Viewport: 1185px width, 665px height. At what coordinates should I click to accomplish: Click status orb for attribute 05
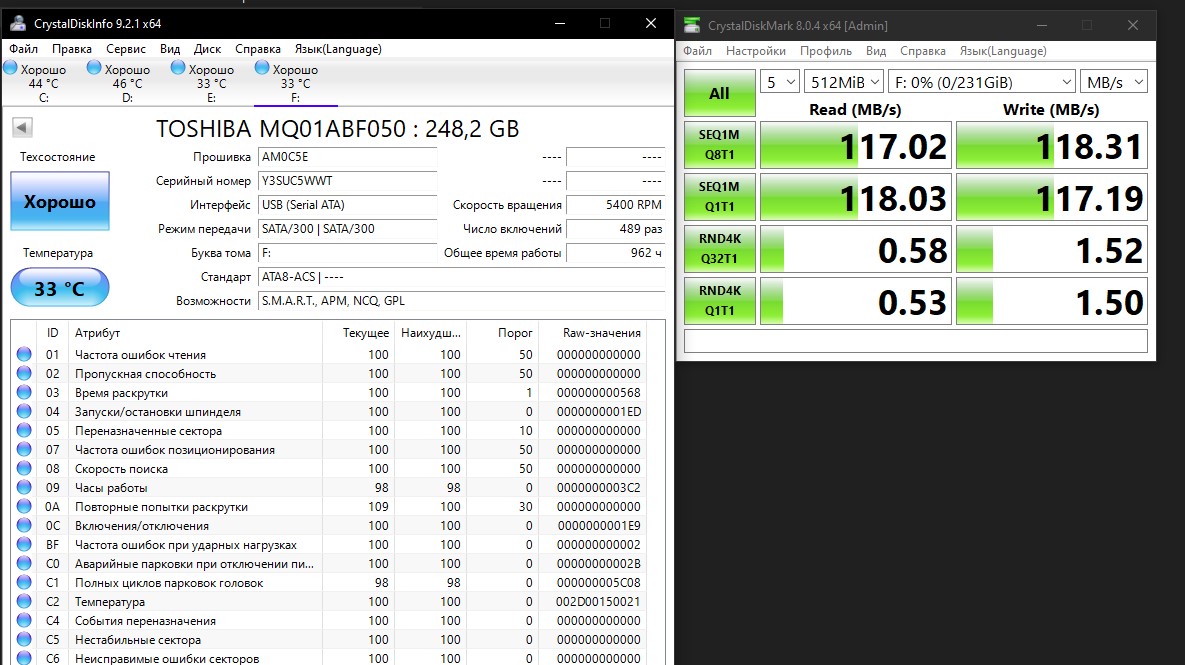tap(24, 430)
